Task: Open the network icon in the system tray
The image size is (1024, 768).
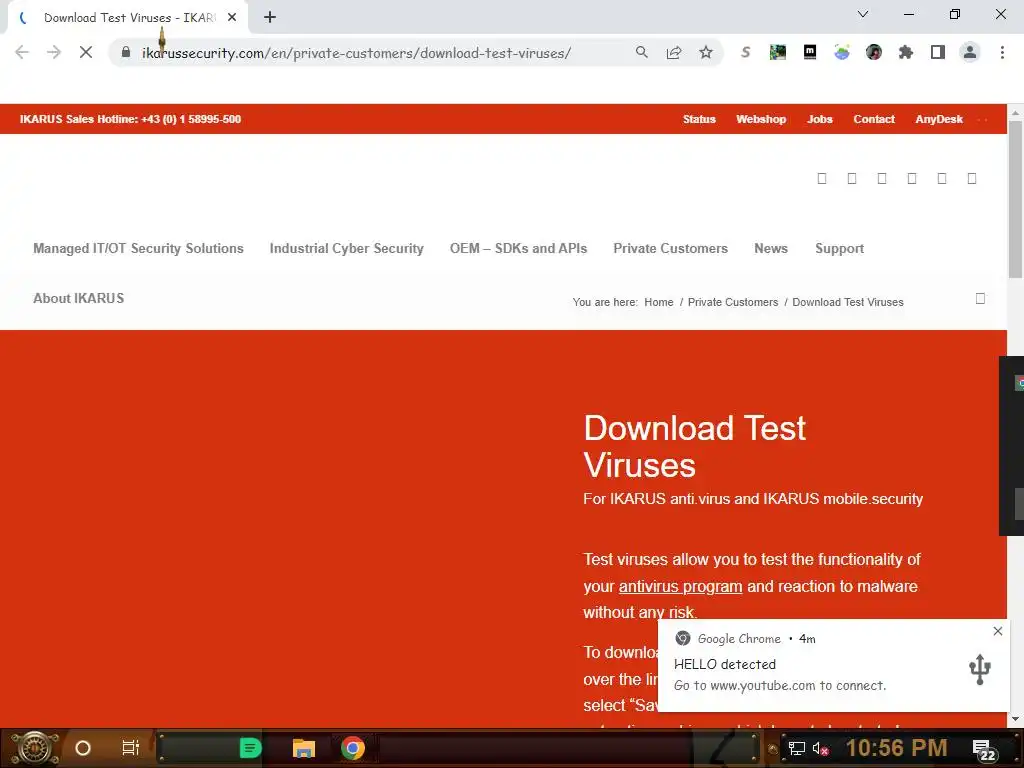Action: [x=796, y=748]
